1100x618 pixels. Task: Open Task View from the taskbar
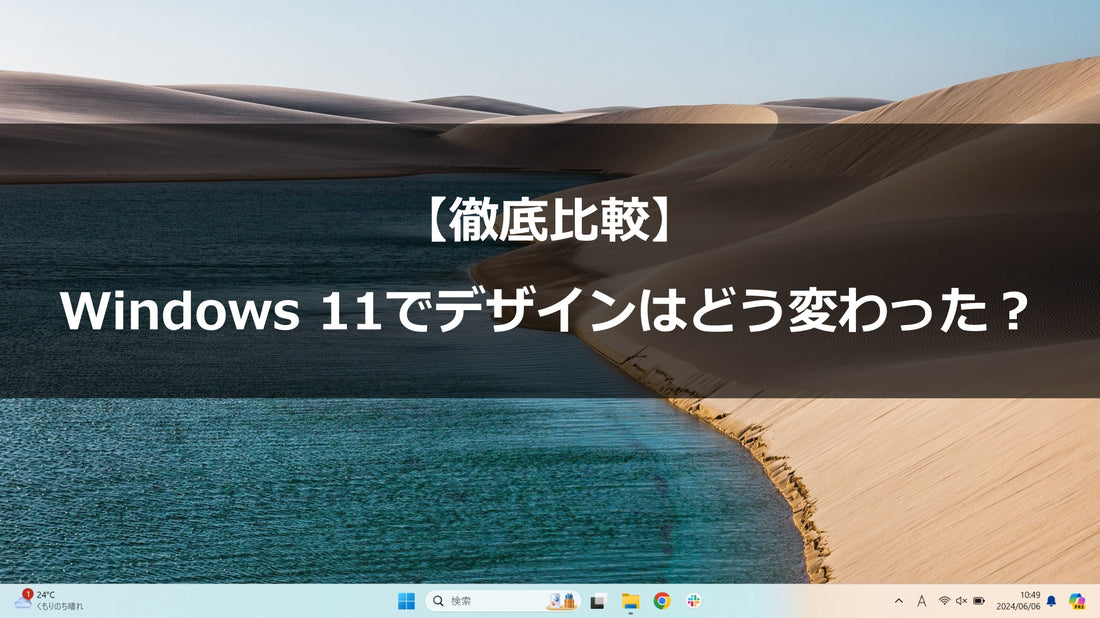click(598, 601)
